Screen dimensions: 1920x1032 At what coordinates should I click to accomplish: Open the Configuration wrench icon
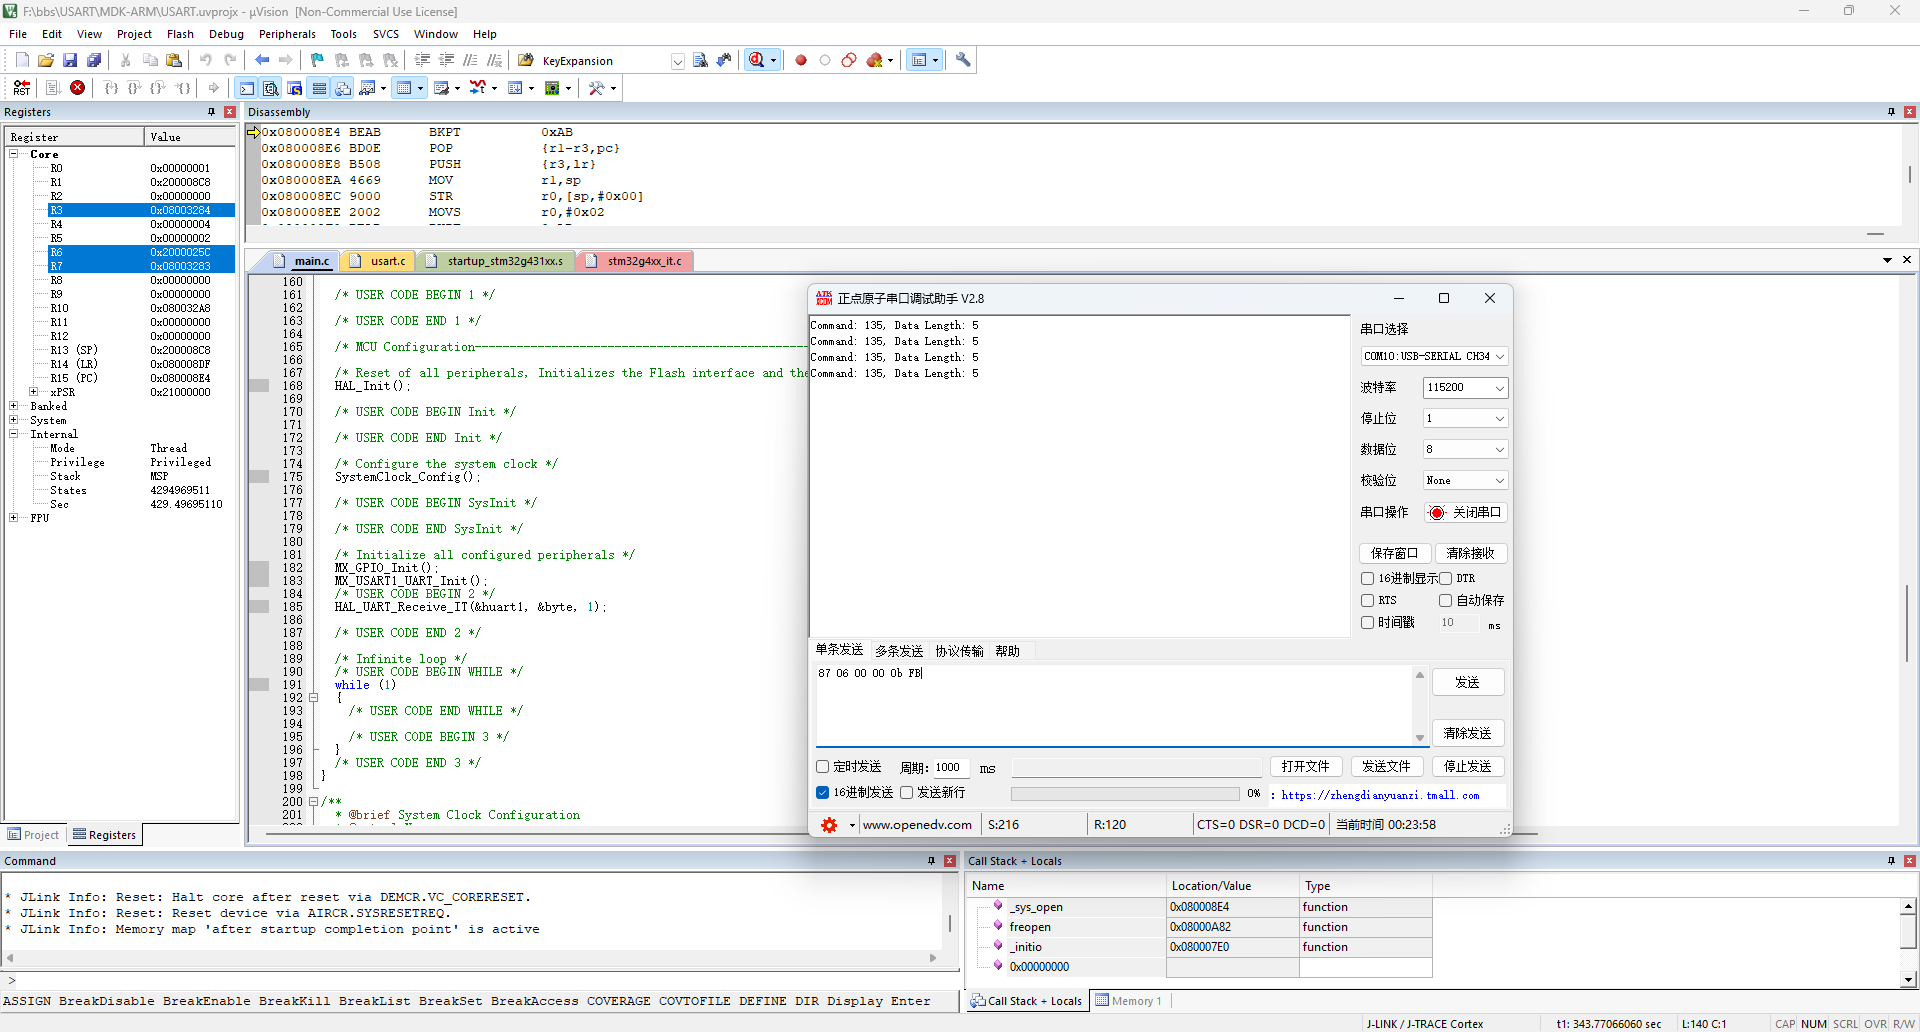click(x=963, y=60)
